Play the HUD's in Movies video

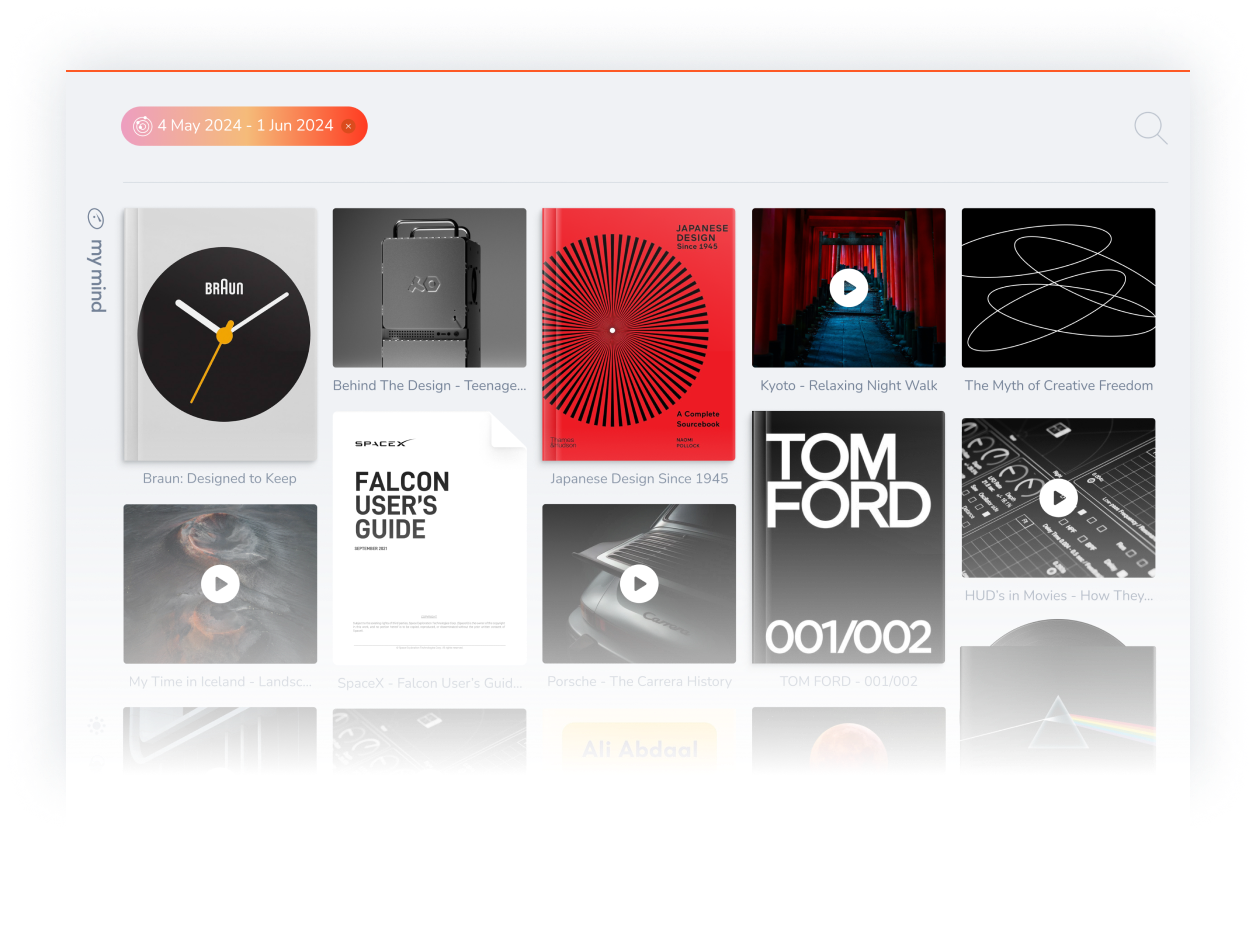1058,497
